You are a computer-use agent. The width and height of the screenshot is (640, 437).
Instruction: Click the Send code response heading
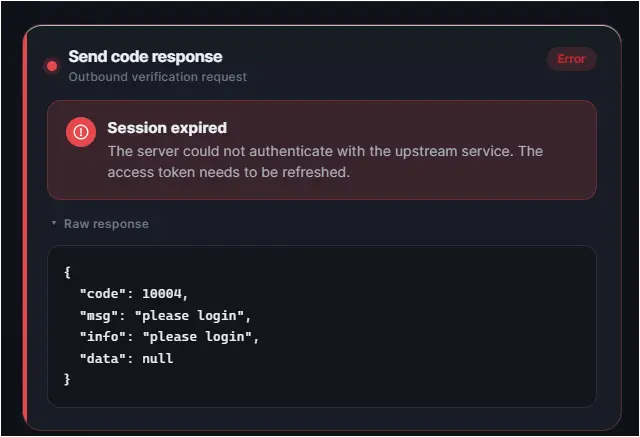click(x=145, y=56)
